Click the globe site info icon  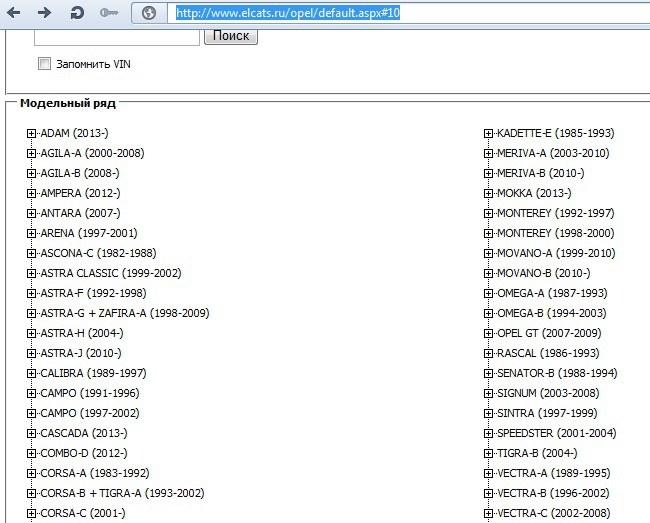coord(149,13)
